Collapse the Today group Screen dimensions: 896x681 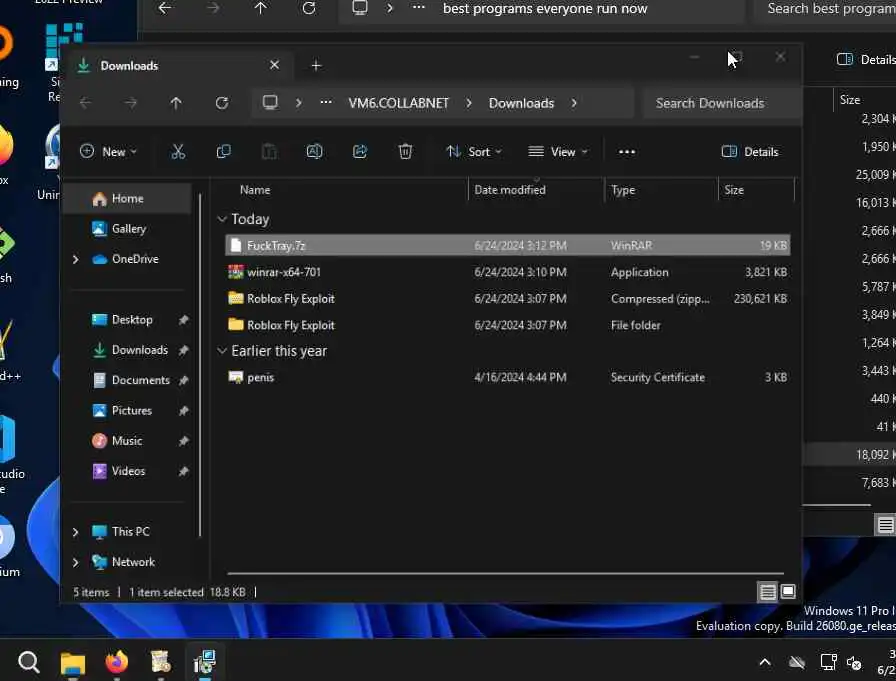click(222, 219)
